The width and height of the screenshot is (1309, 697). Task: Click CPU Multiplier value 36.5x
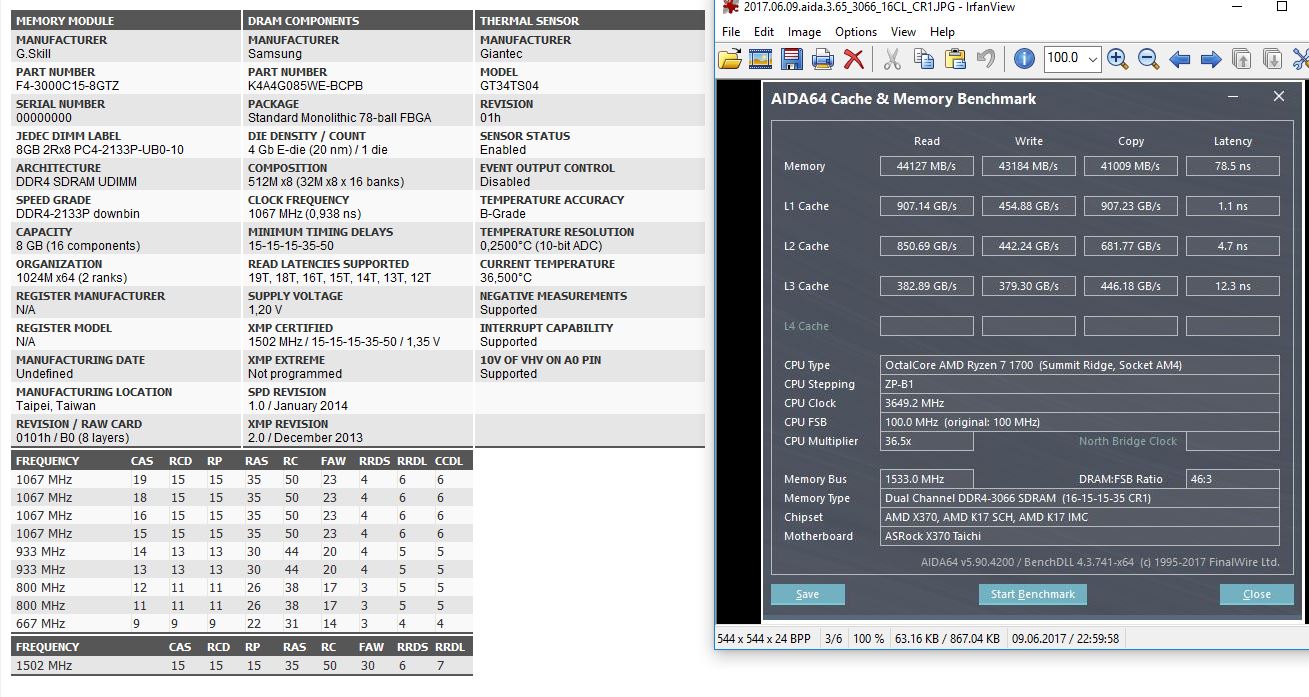coord(927,441)
